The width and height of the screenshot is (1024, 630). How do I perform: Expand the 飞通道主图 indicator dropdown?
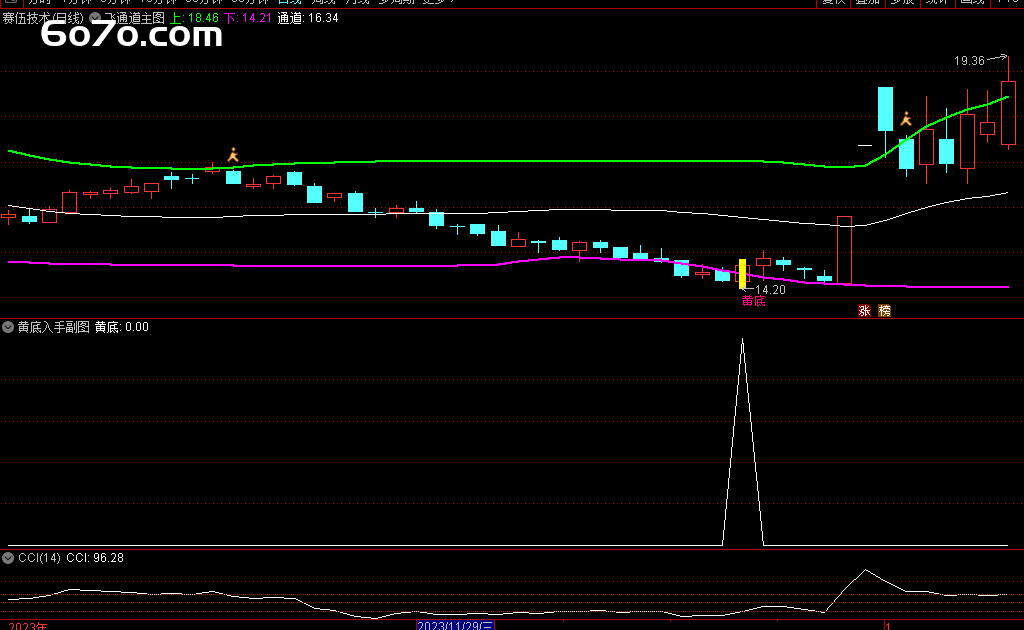point(96,18)
